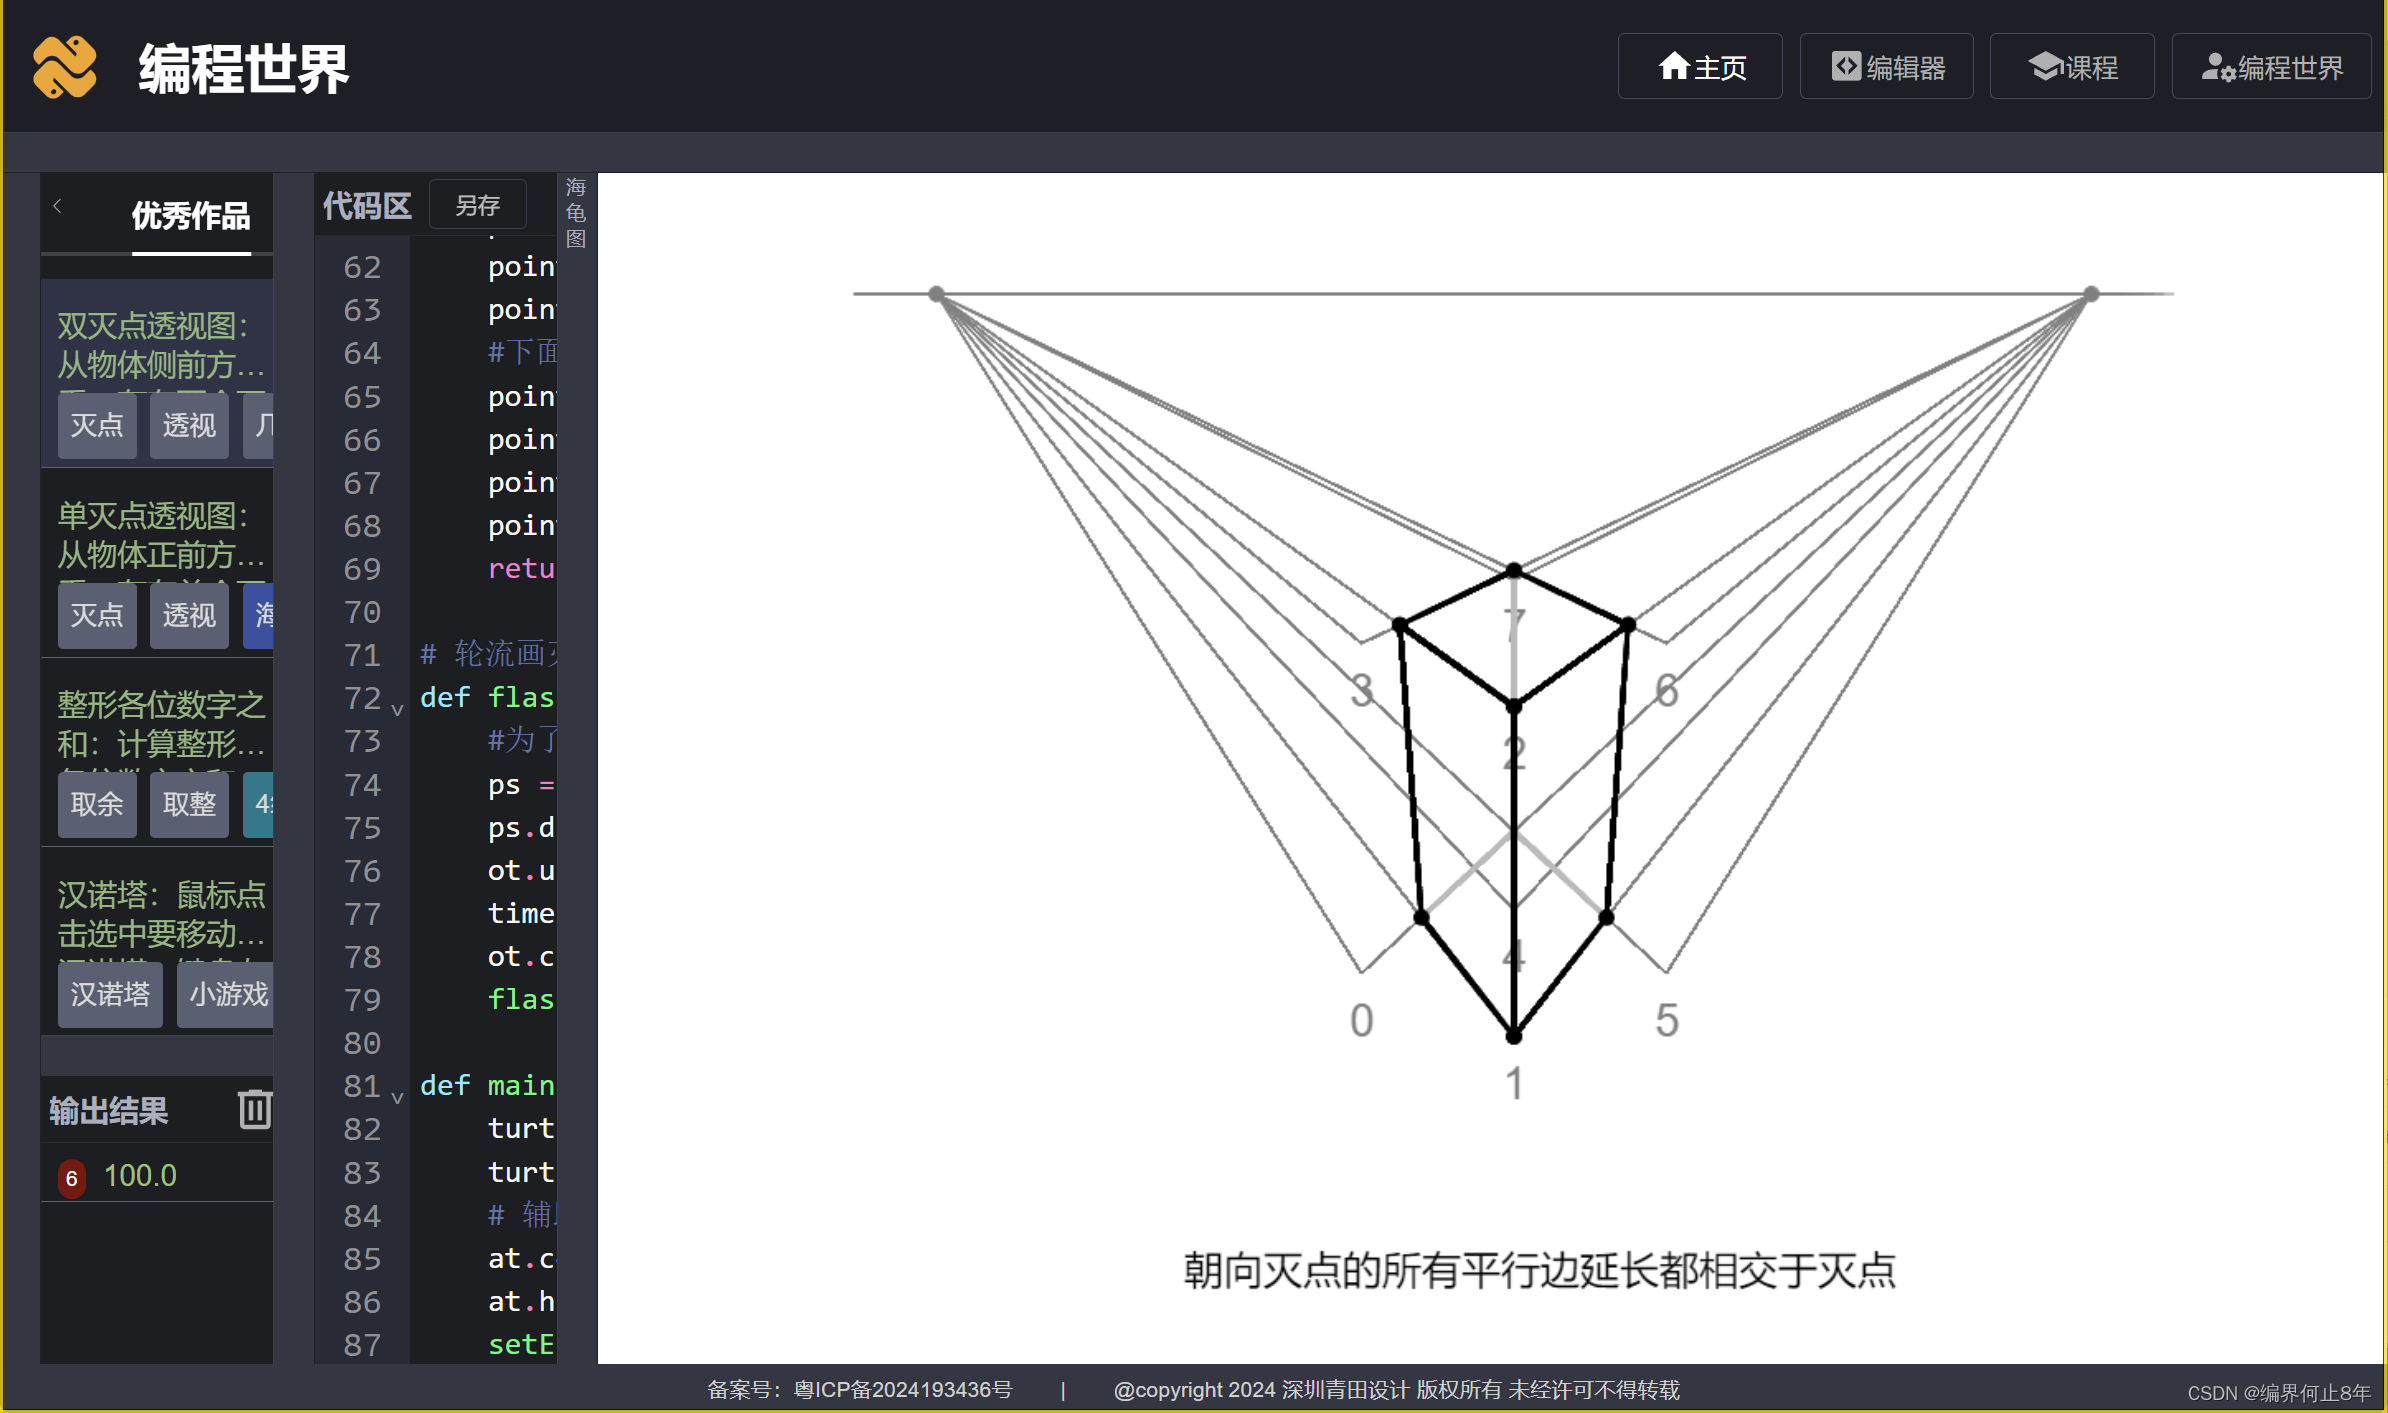Open the 主页 home button
Screen dimensions: 2388x1413
pos(1700,67)
